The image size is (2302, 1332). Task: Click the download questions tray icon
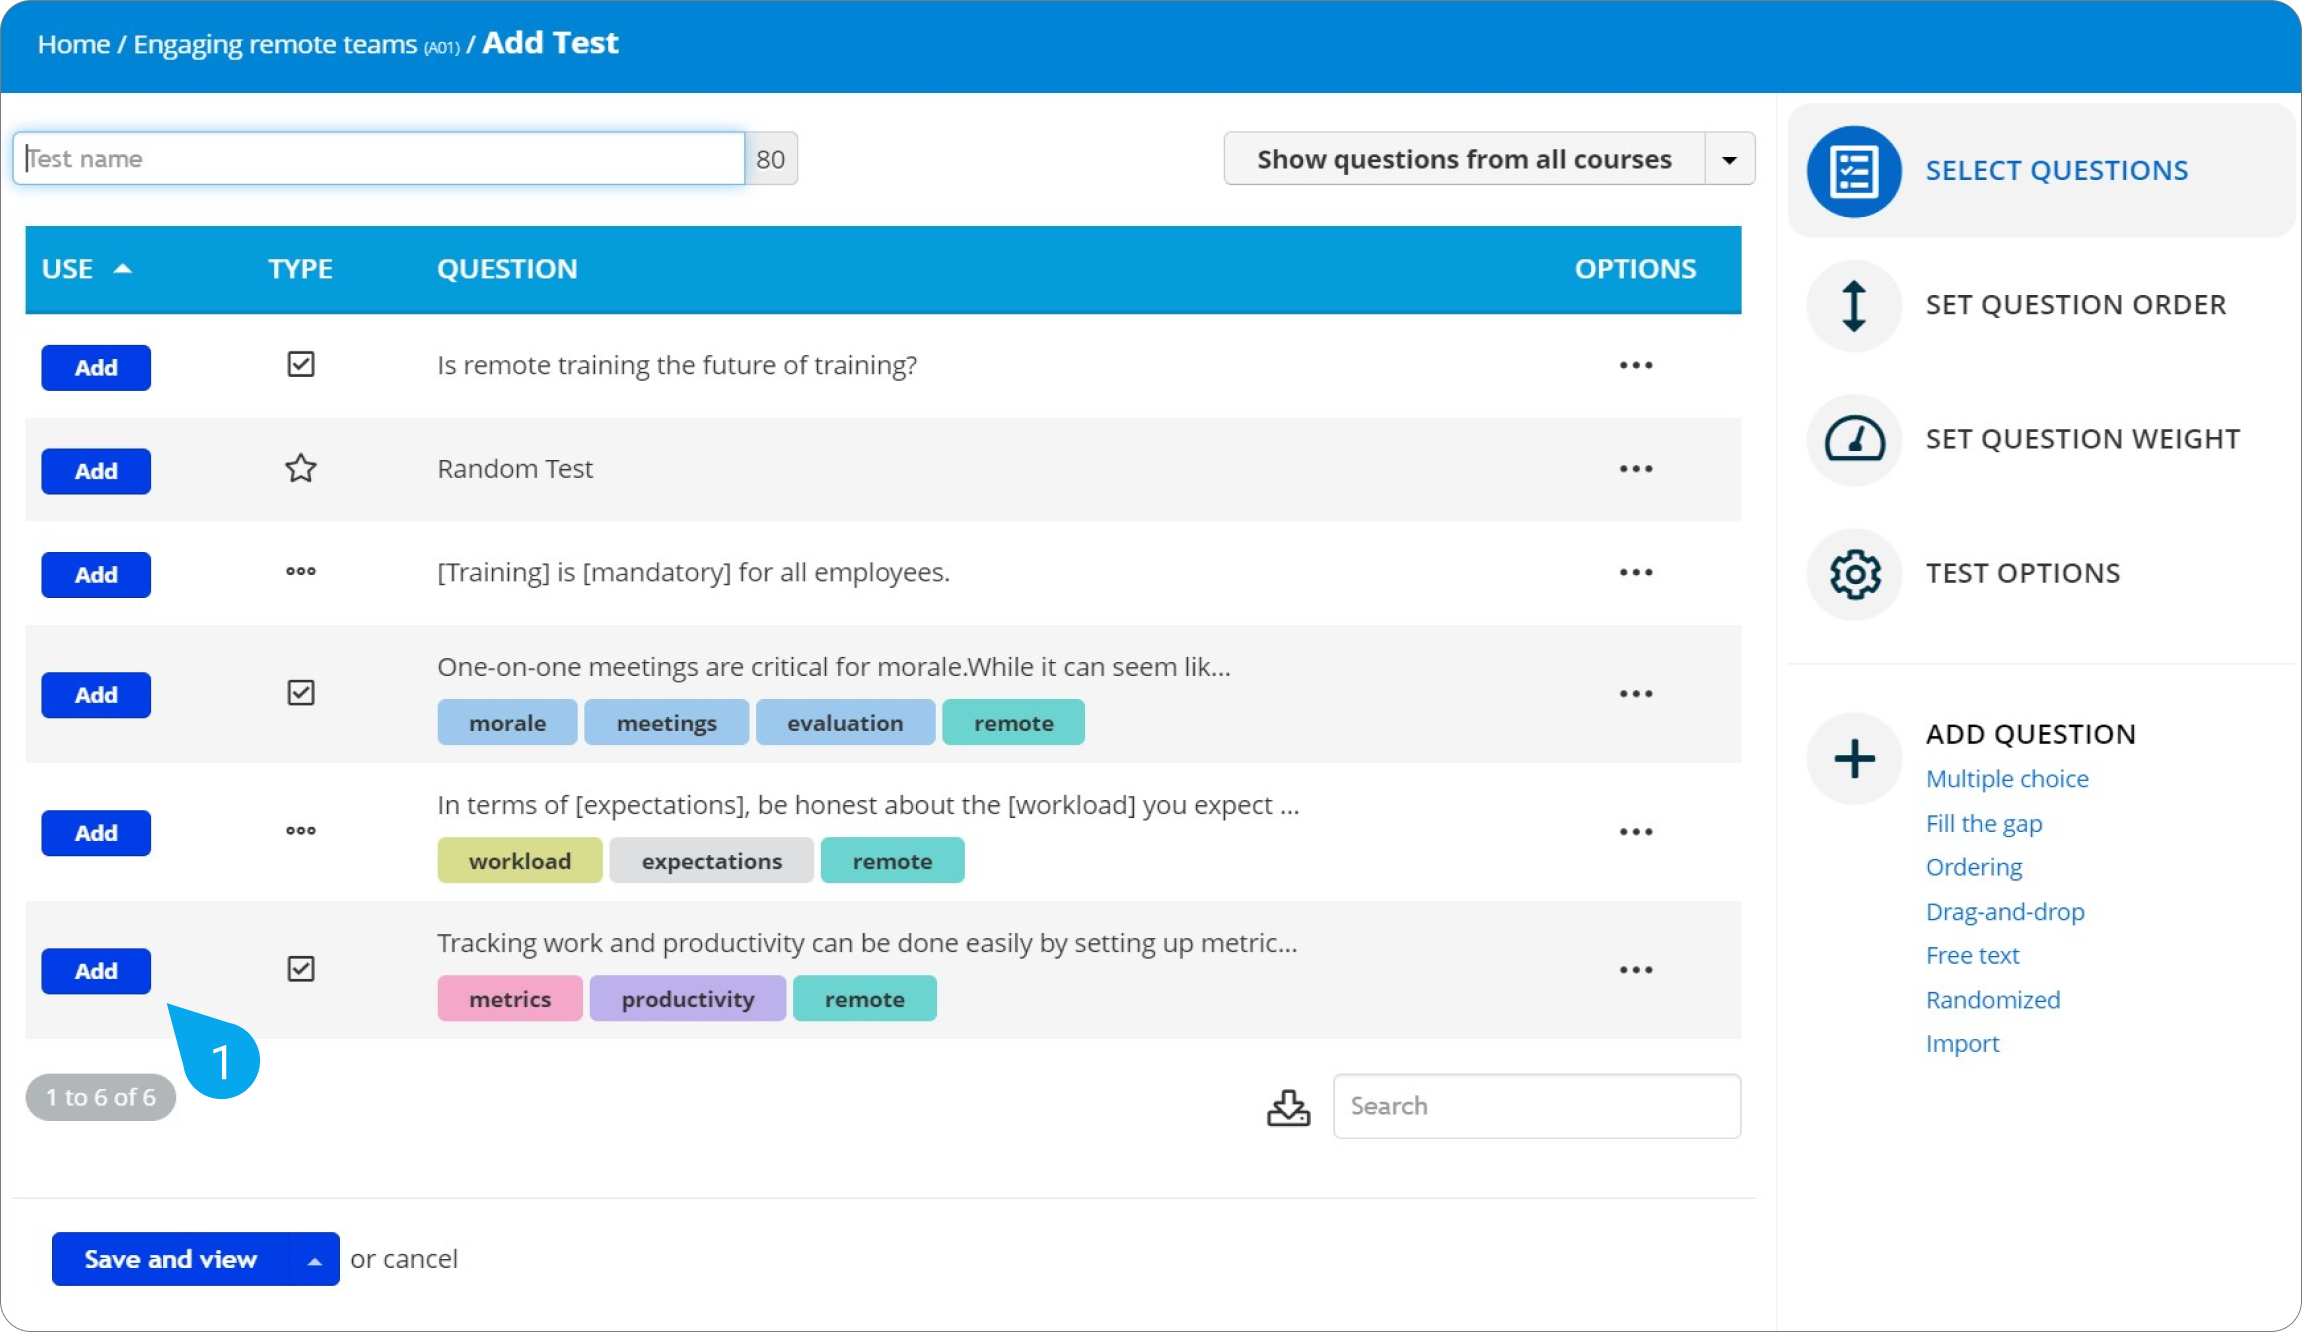pyautogui.click(x=1288, y=1107)
